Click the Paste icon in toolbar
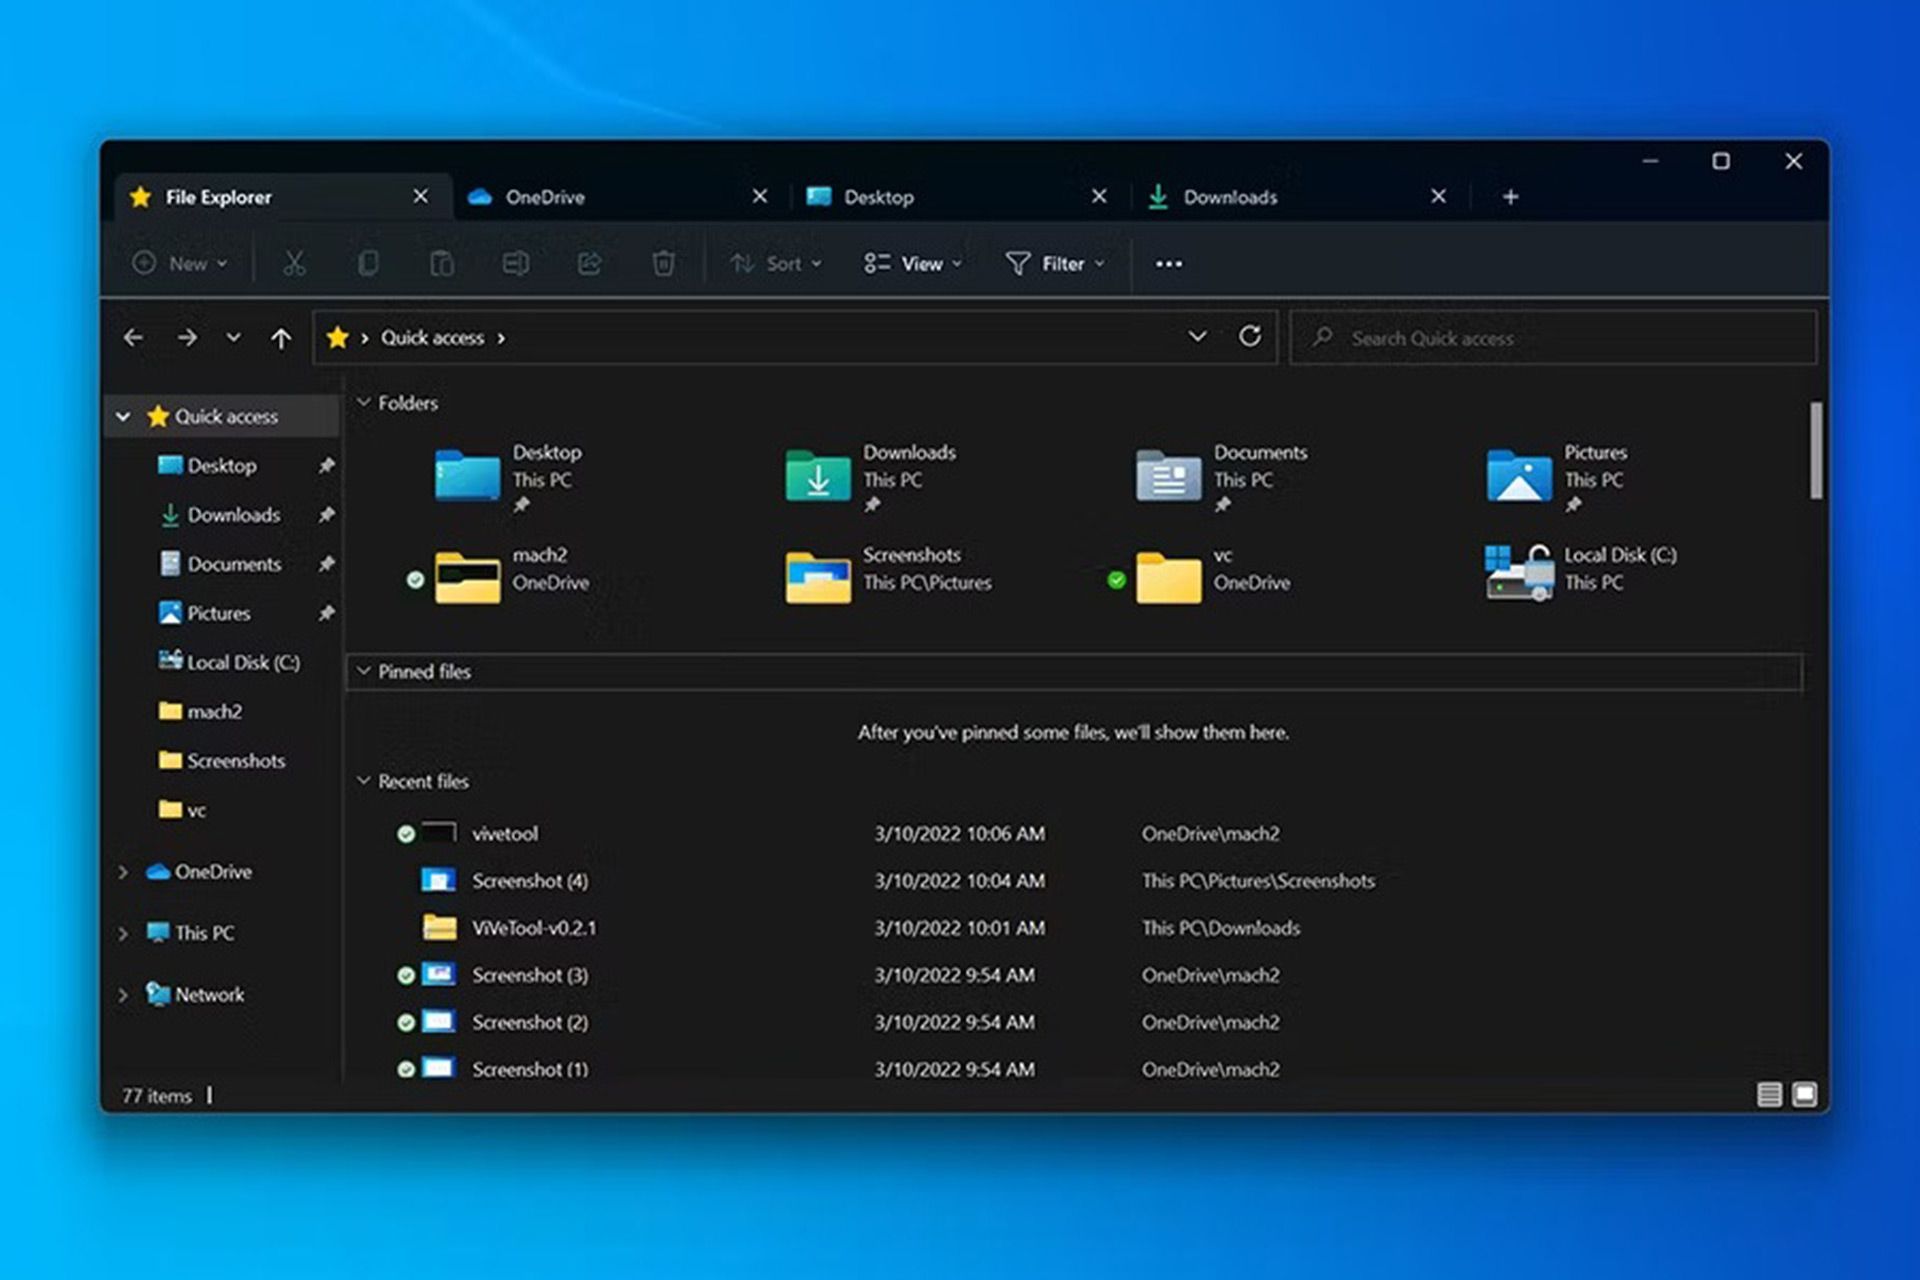Image resolution: width=1920 pixels, height=1280 pixels. click(x=441, y=263)
